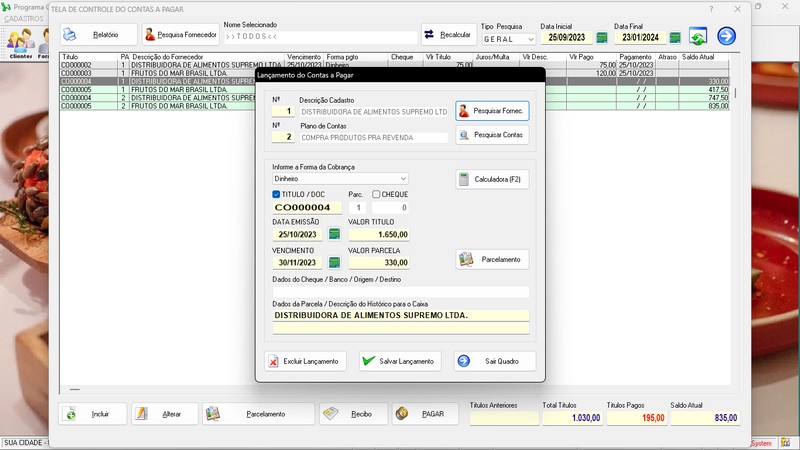
Task: Enable the CHEQUE checkbox
Action: coord(376,194)
